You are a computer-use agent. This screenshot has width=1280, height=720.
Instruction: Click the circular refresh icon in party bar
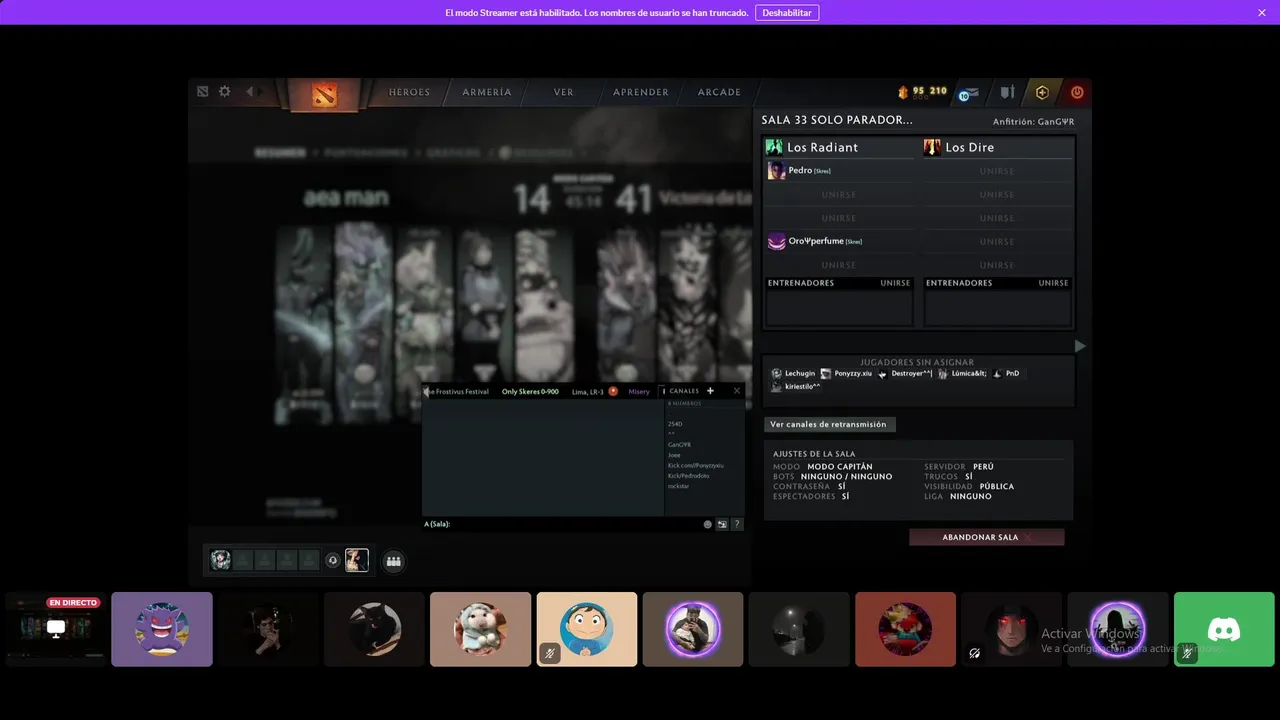[x=333, y=560]
